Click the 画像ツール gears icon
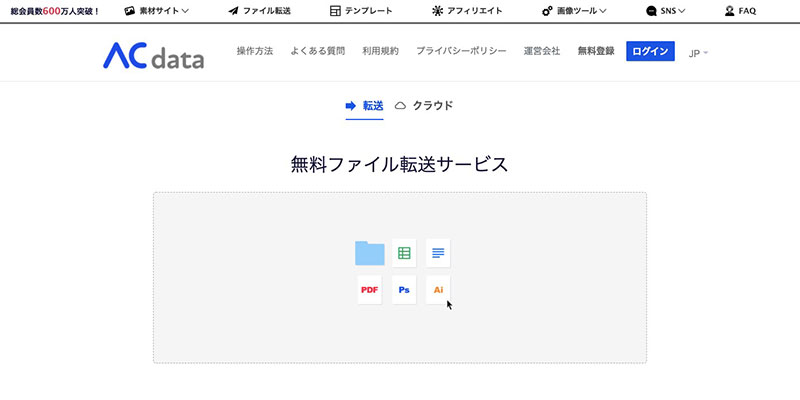Image resolution: width=800 pixels, height=400 pixels. 547,11
